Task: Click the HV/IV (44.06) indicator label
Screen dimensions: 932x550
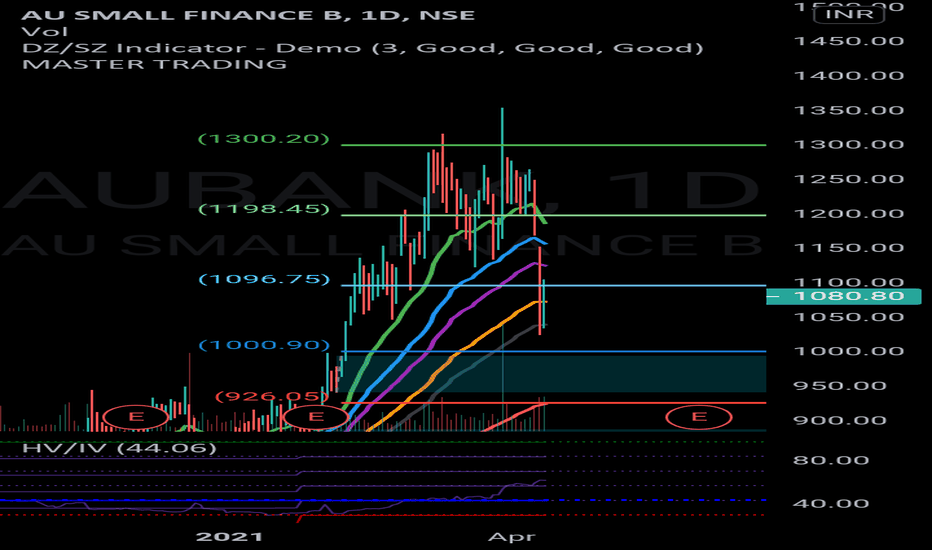Action: coord(119,448)
